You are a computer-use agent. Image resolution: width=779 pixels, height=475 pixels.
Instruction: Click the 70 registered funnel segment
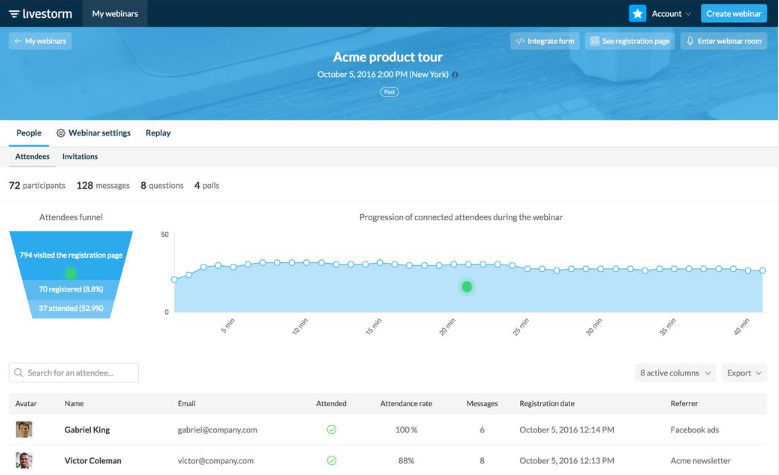pyautogui.click(x=71, y=289)
